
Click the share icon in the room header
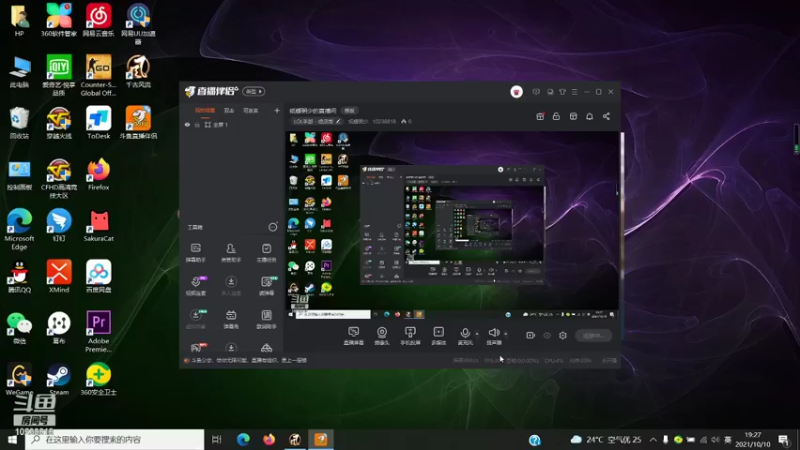pyautogui.click(x=606, y=116)
